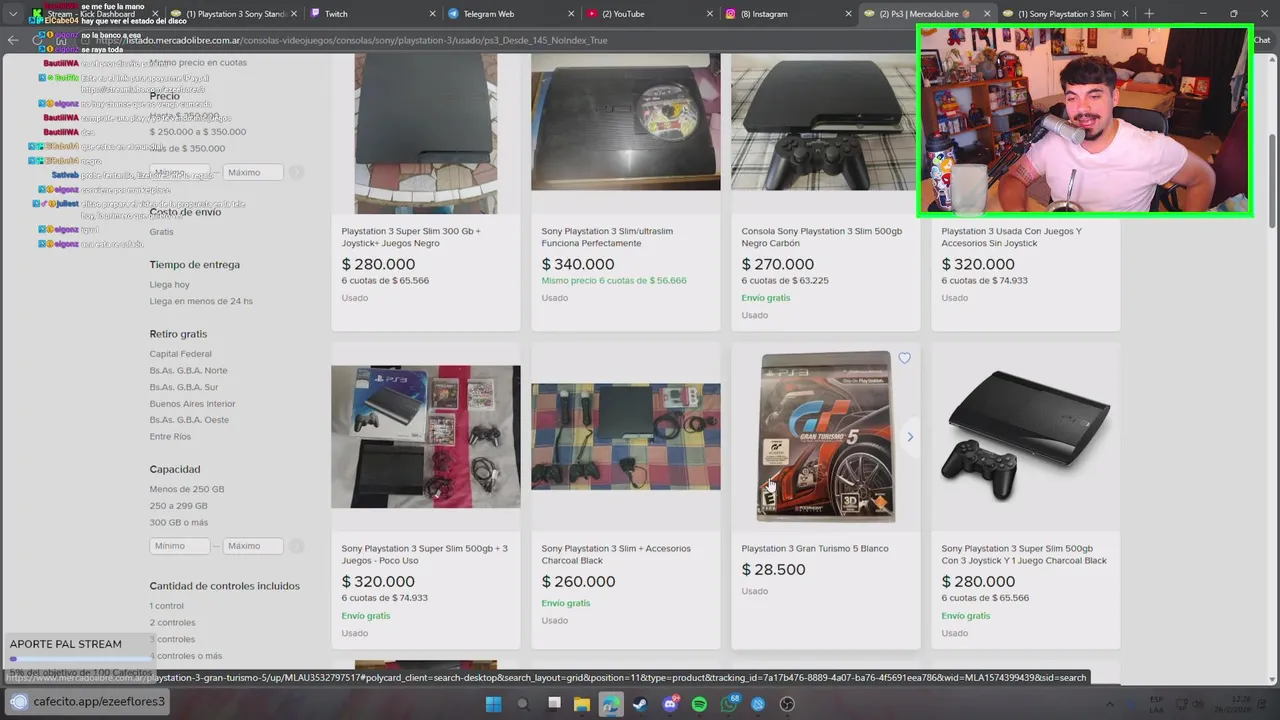Close the Ps3 MercadoLibre tab
The image size is (1280, 720).
tap(986, 14)
